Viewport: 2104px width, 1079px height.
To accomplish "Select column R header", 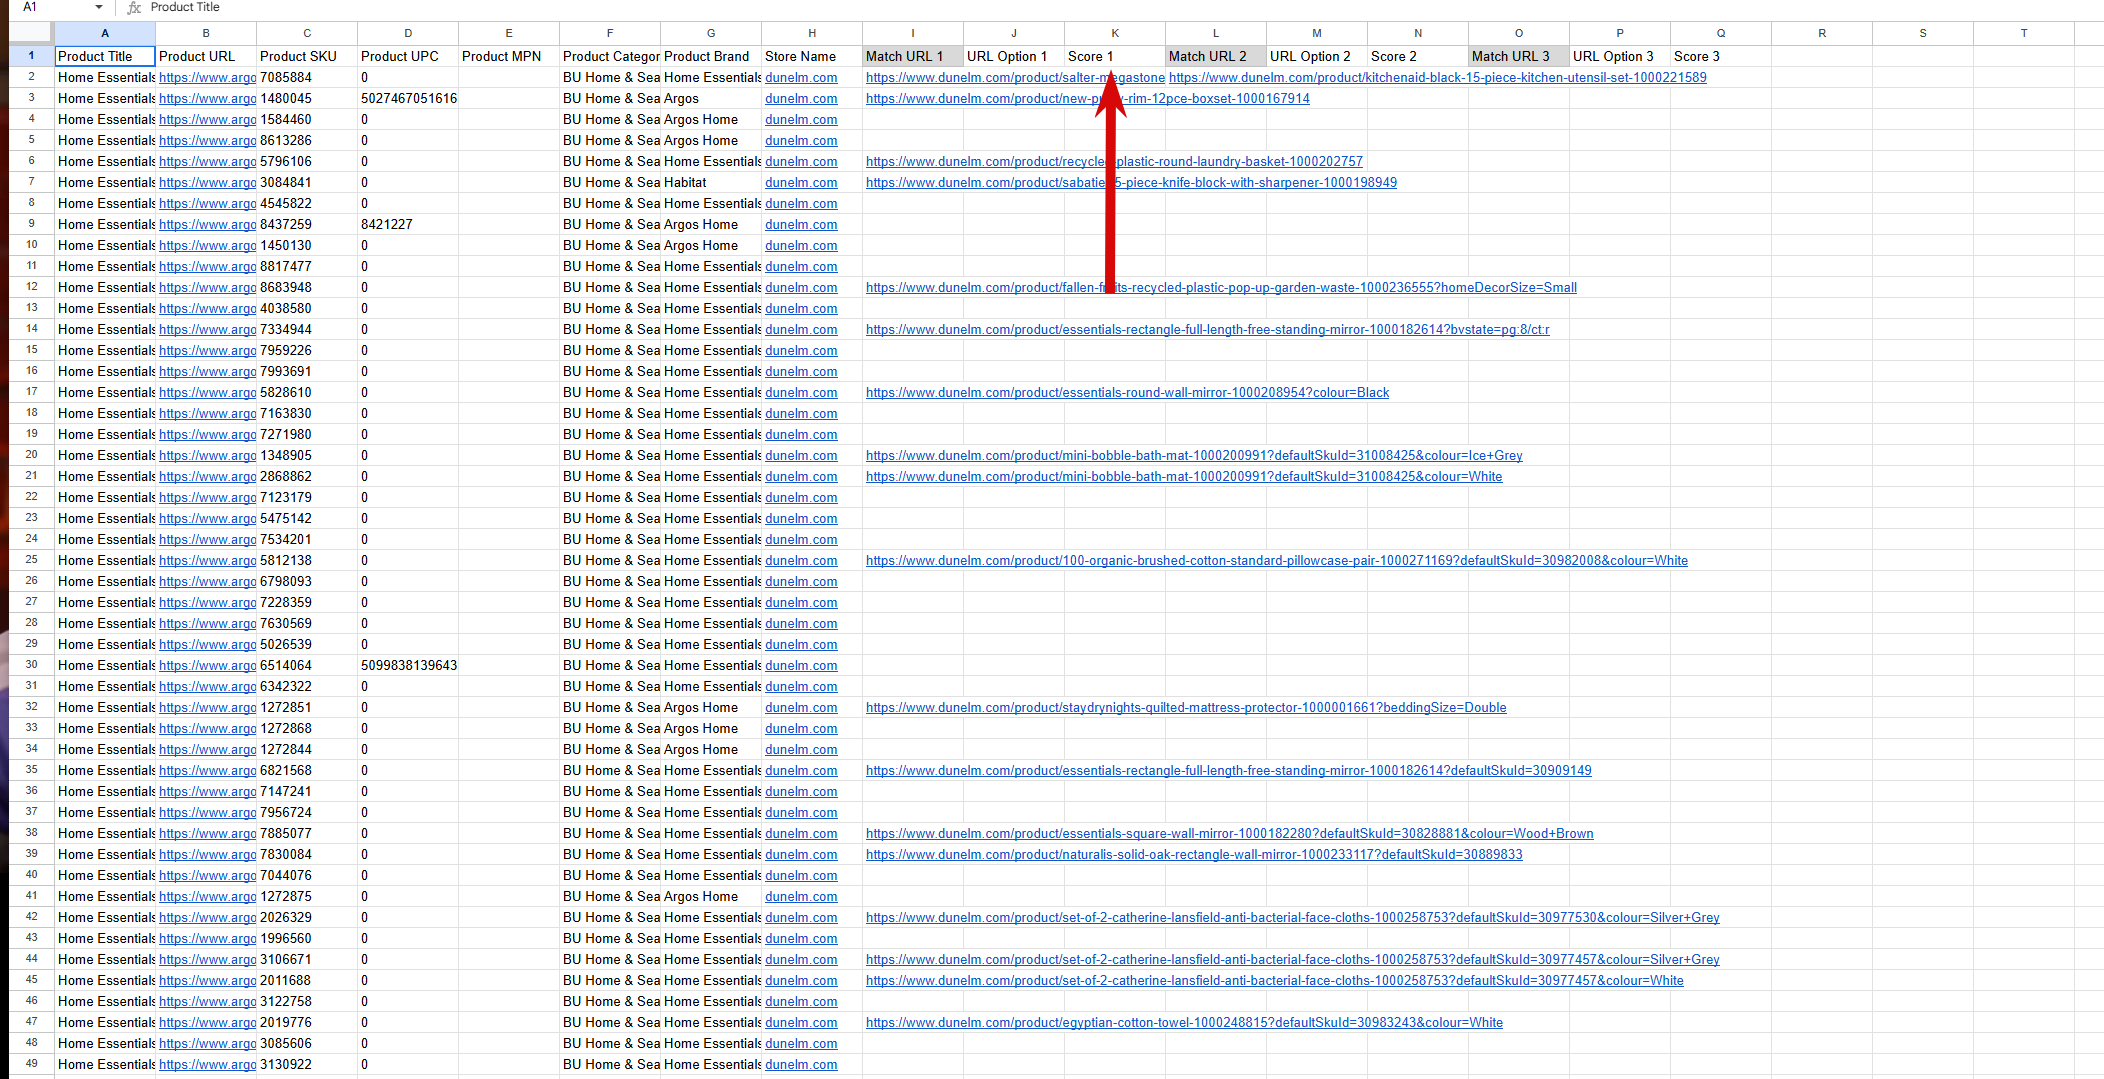I will pyautogui.click(x=1822, y=33).
